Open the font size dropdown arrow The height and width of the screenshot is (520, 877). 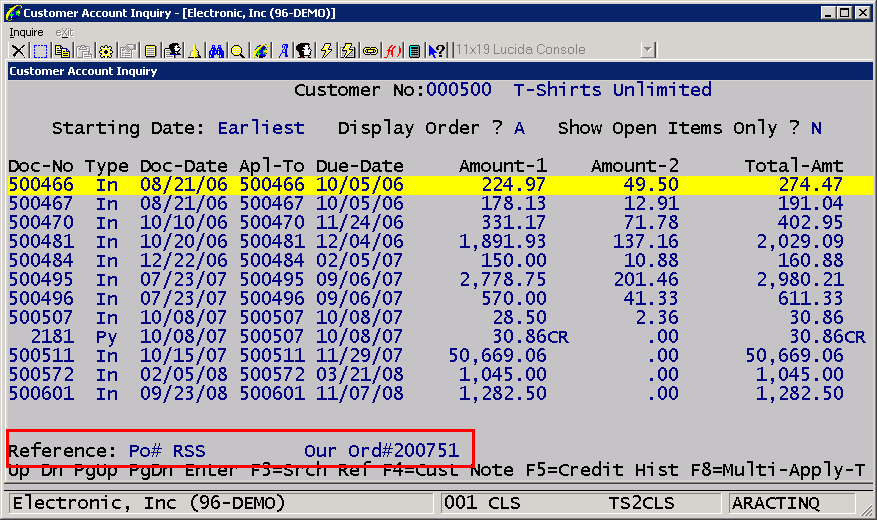point(648,50)
